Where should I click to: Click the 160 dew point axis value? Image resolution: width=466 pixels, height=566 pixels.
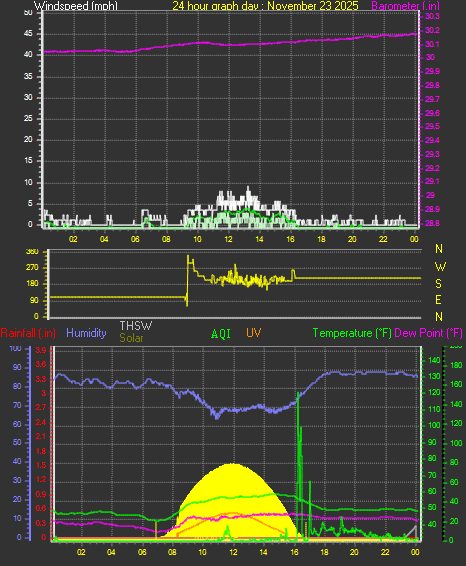[x=456, y=385]
